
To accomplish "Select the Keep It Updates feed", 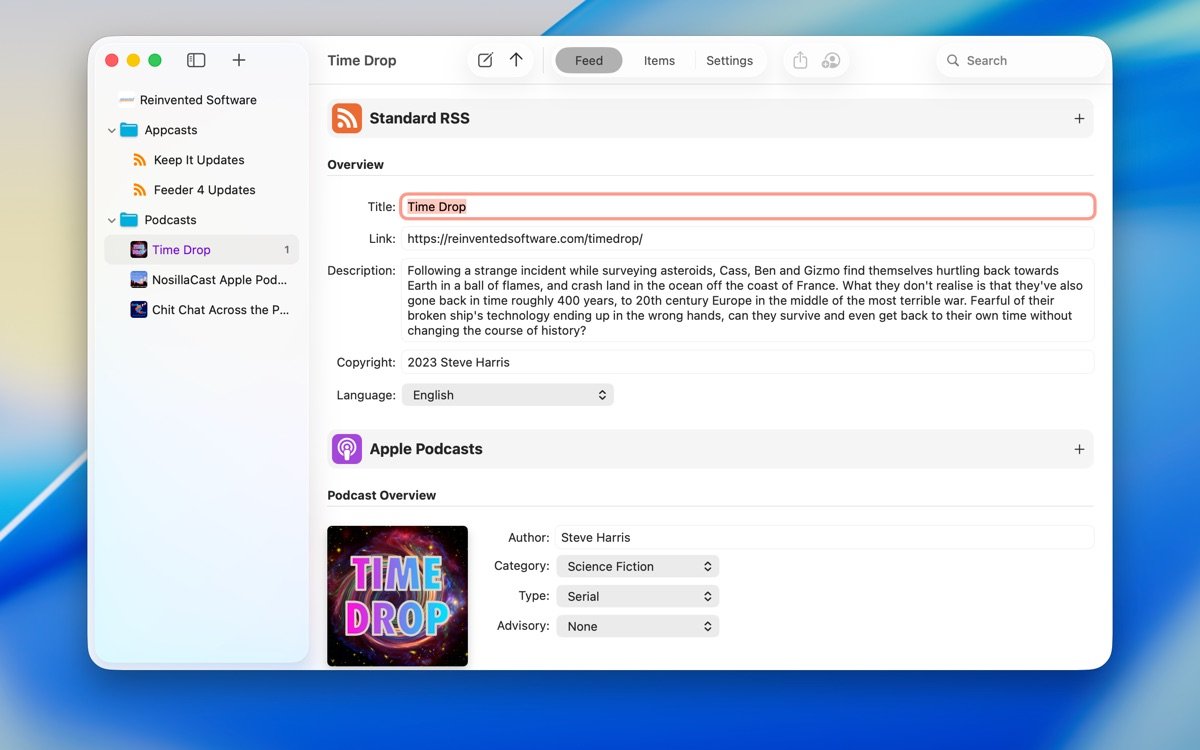I will pyautogui.click(x=201, y=160).
